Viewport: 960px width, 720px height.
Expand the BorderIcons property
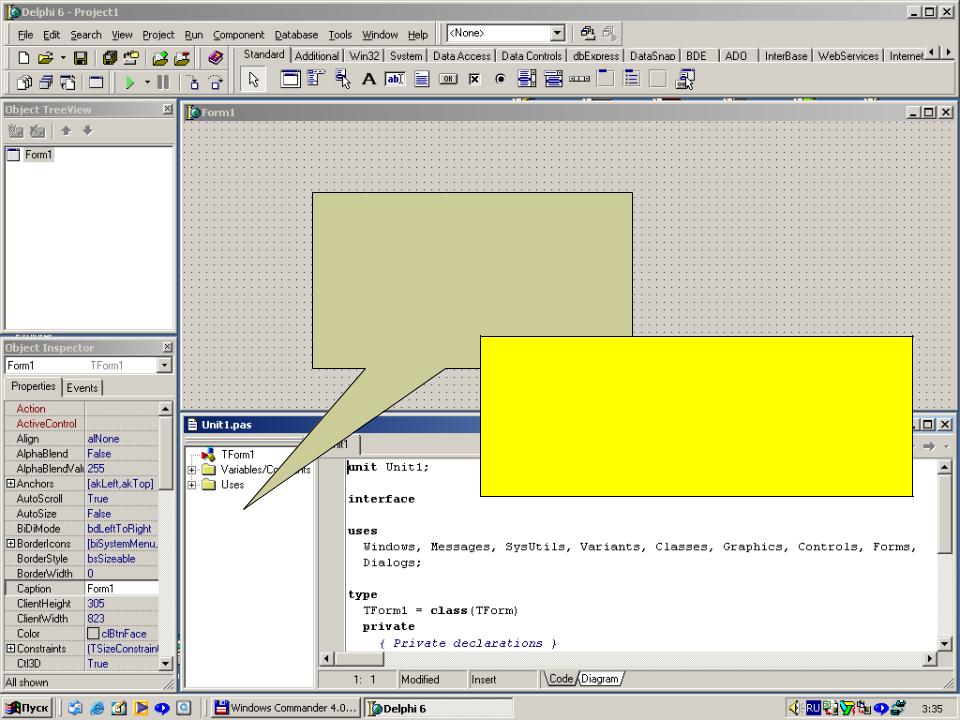coord(10,544)
